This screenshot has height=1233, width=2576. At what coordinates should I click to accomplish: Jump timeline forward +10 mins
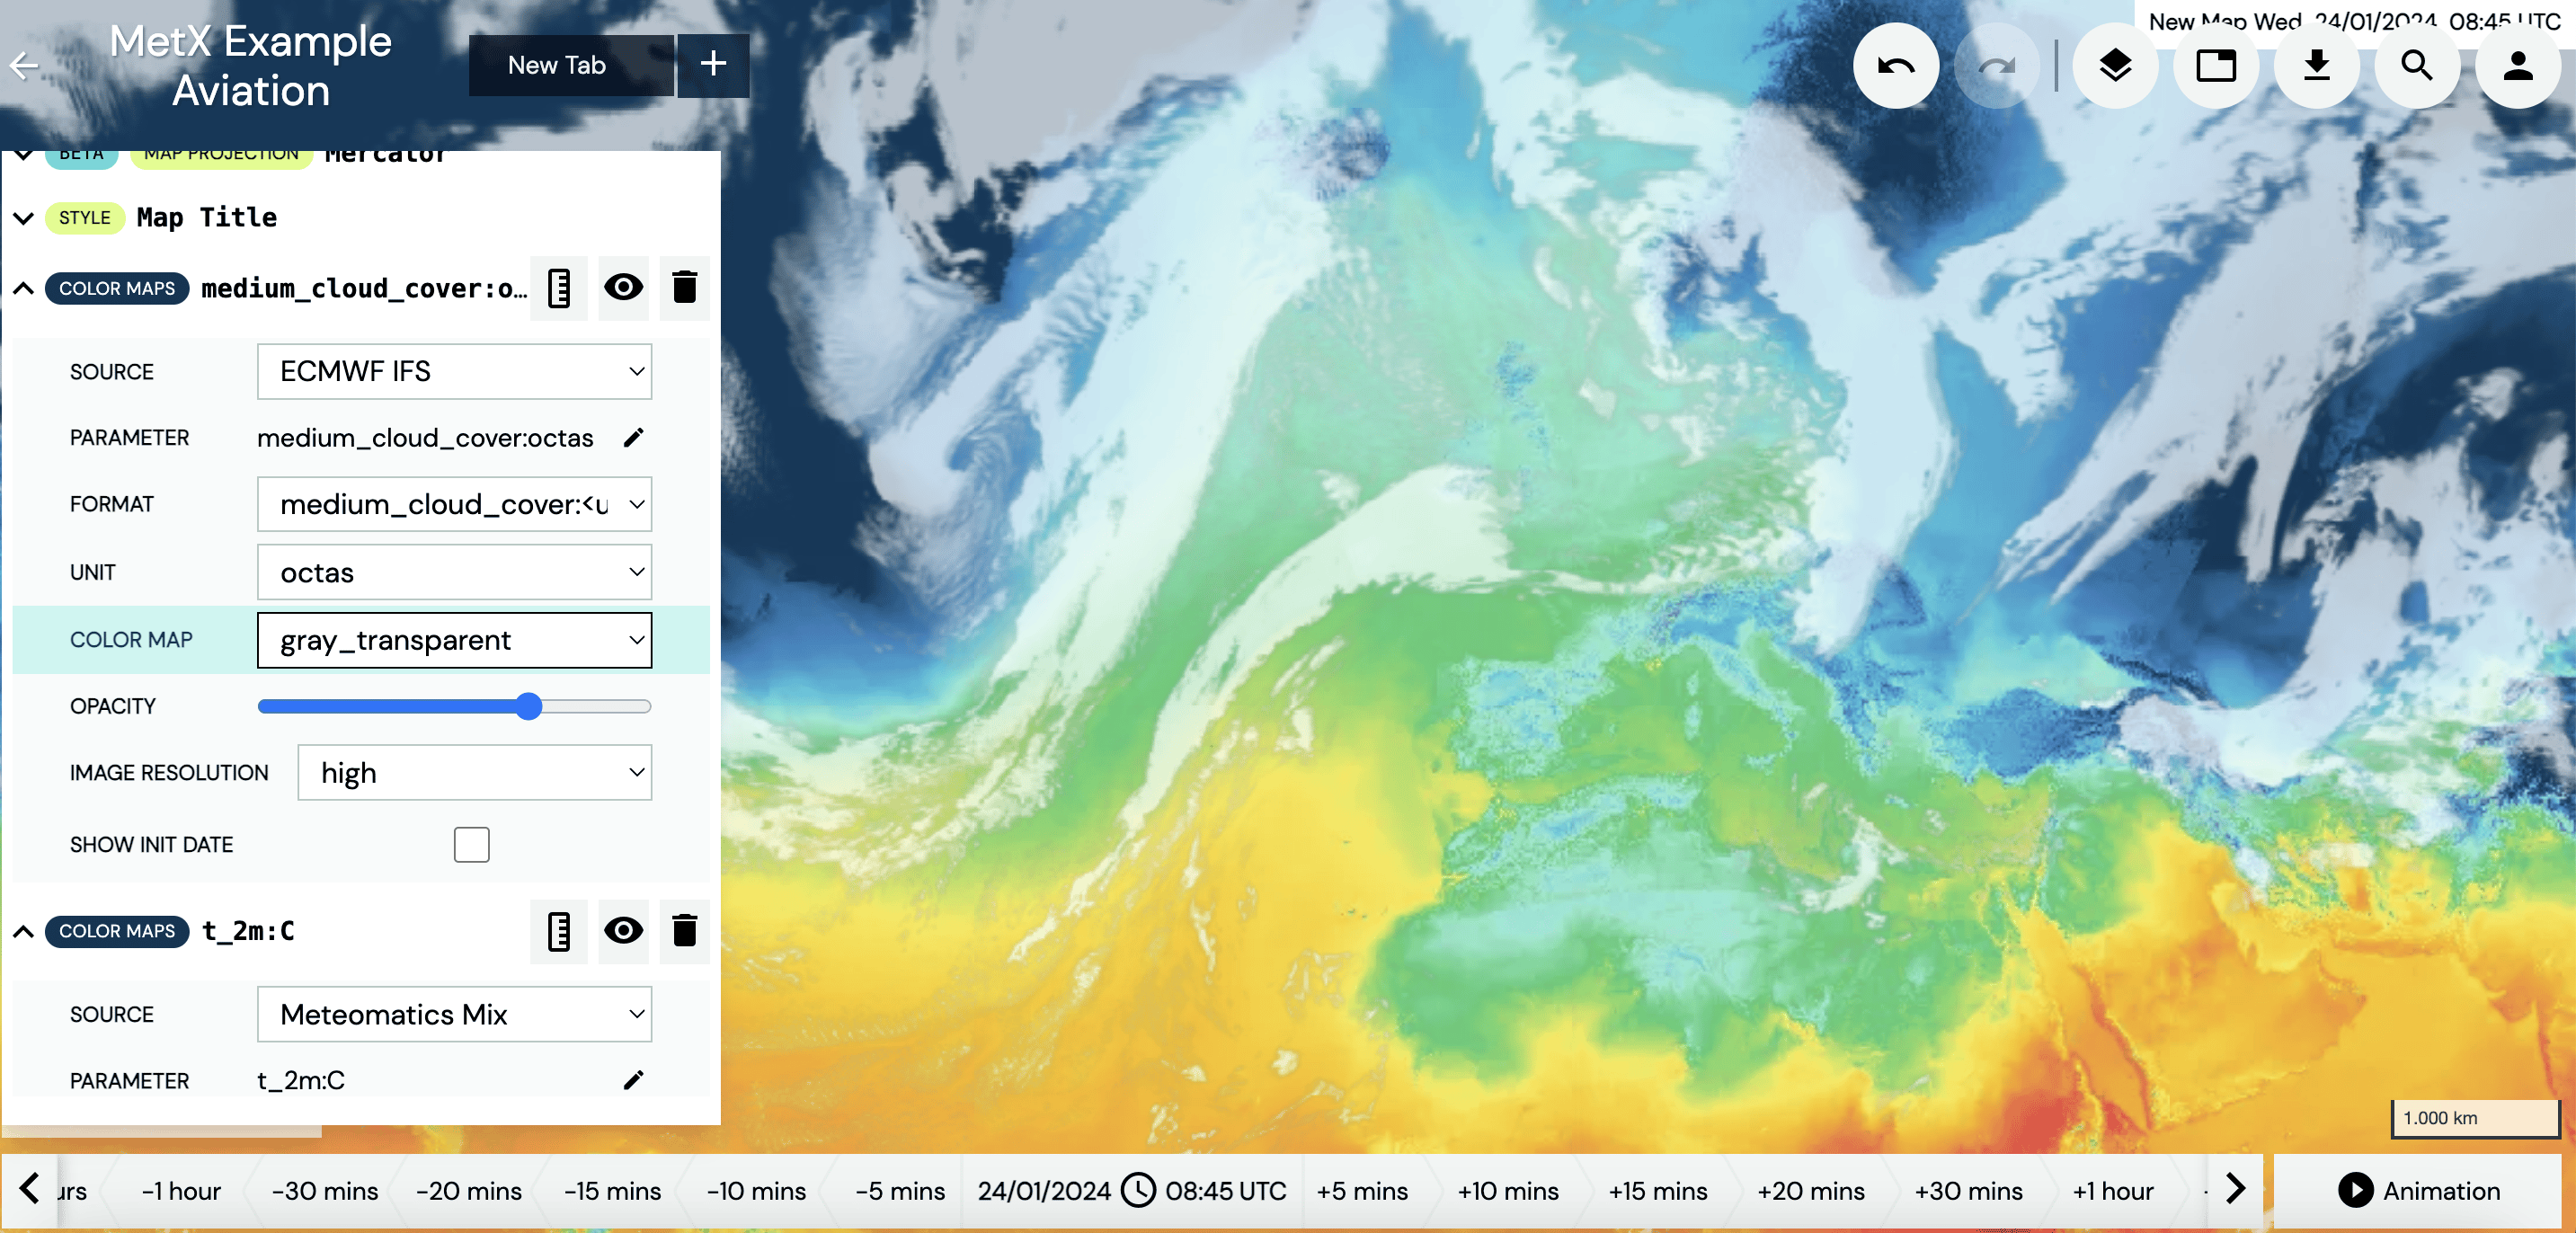click(1508, 1191)
